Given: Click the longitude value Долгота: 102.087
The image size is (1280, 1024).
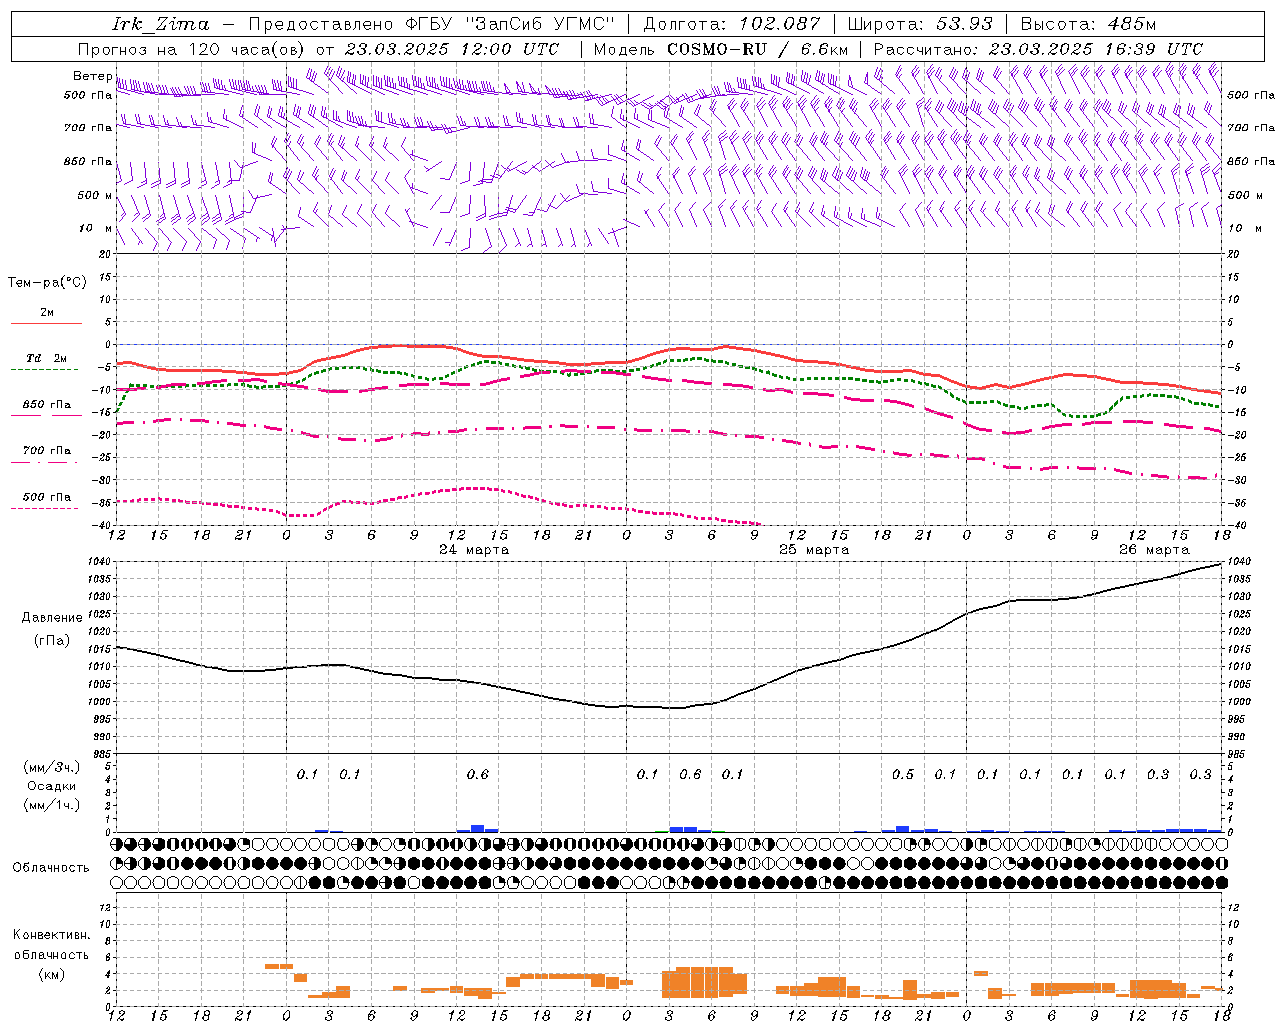Looking at the screenshot, I should click(731, 25).
